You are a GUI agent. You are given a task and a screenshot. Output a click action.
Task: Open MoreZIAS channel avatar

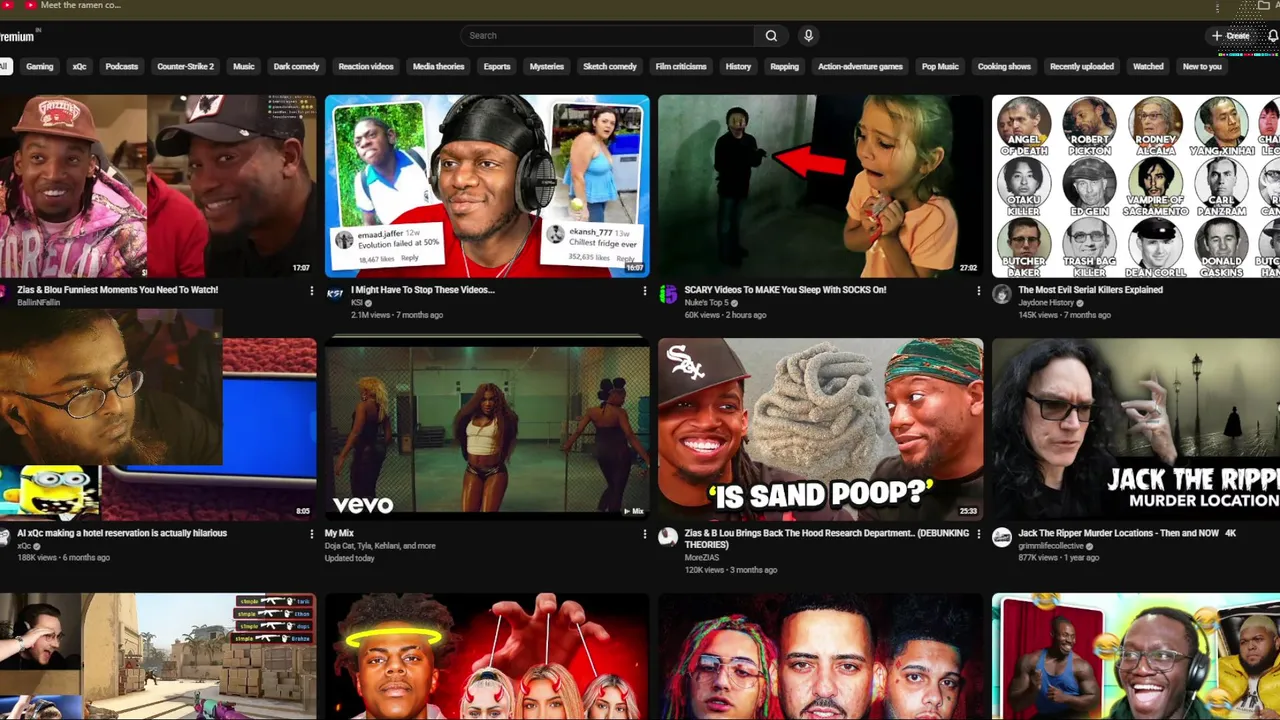tap(668, 537)
